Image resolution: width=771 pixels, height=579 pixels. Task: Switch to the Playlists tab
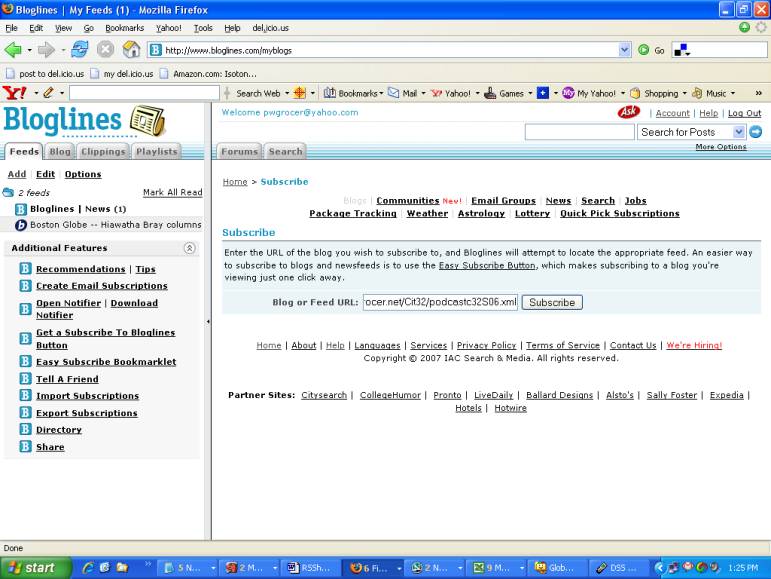coord(157,151)
